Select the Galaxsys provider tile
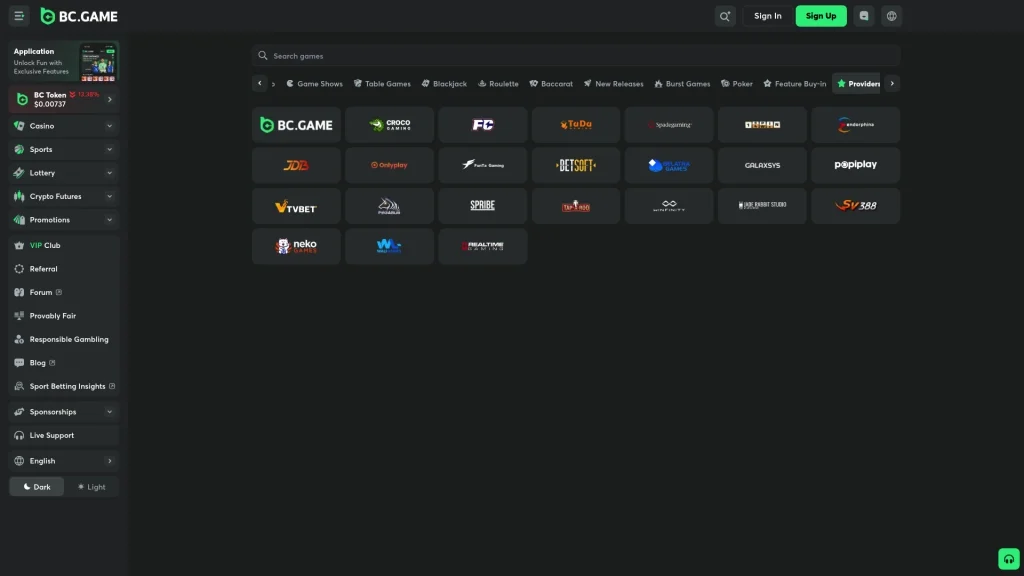 (762, 165)
